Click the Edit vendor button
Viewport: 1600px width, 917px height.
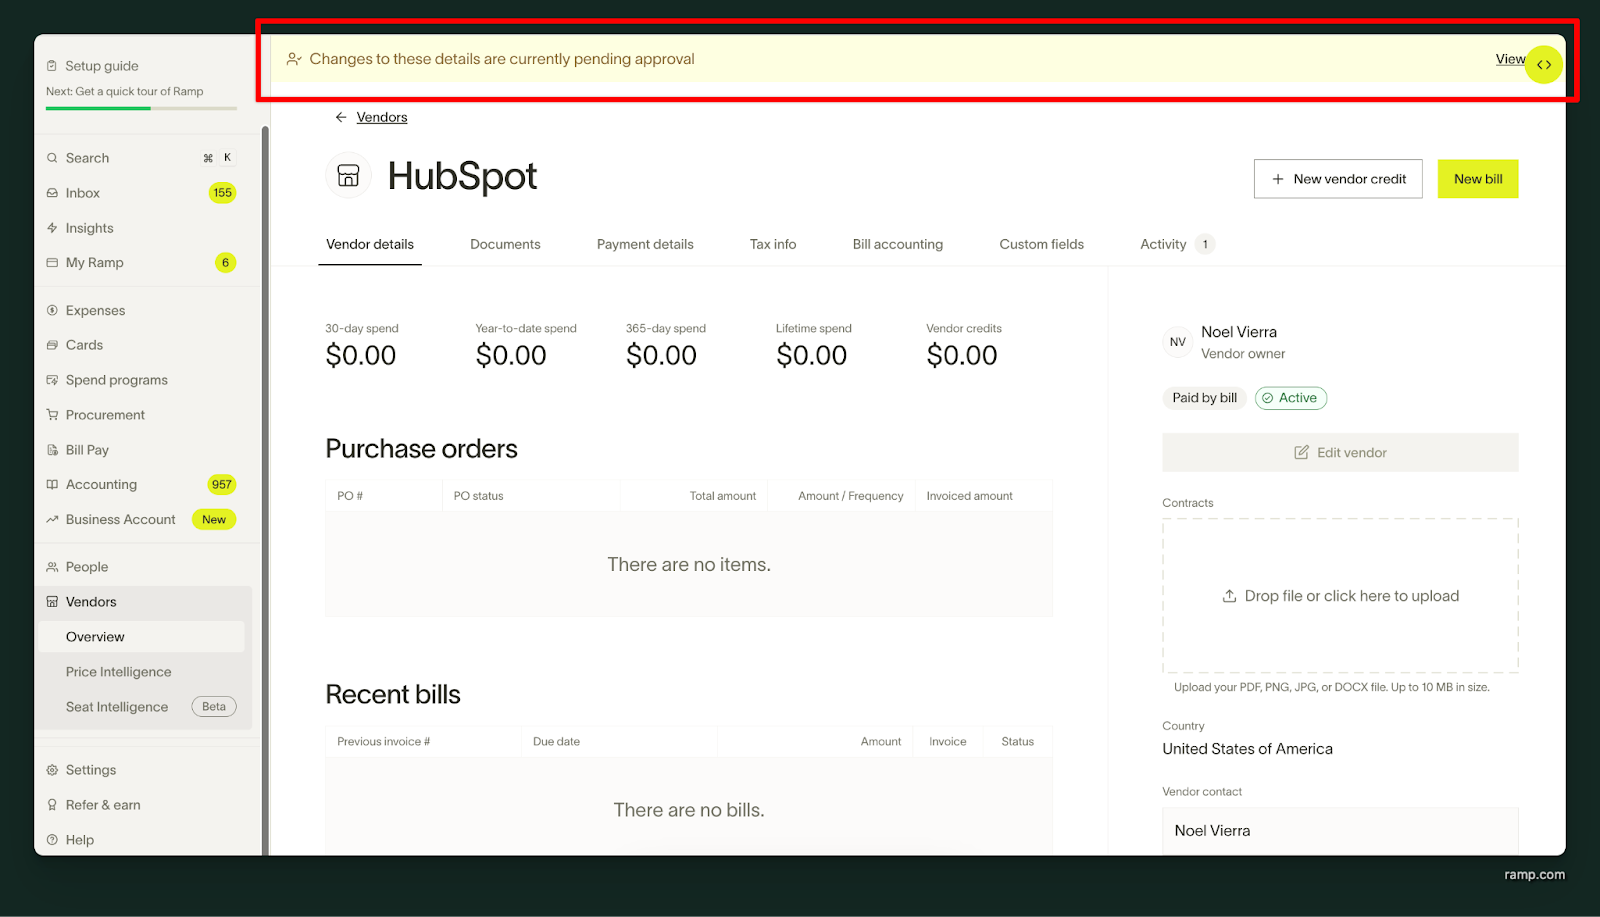(1340, 453)
